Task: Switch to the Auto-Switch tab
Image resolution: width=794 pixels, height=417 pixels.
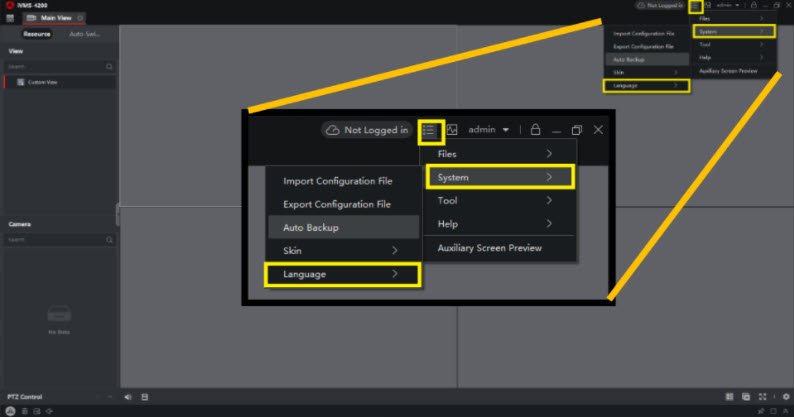Action: click(x=84, y=34)
